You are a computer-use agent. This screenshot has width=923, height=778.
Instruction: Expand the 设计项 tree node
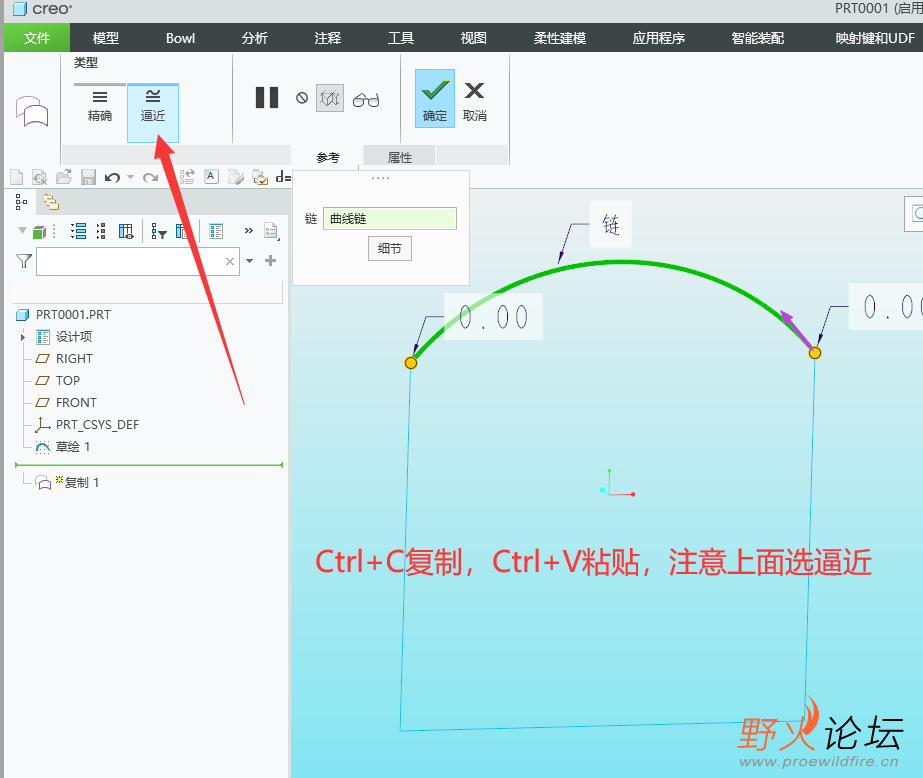pos(23,337)
